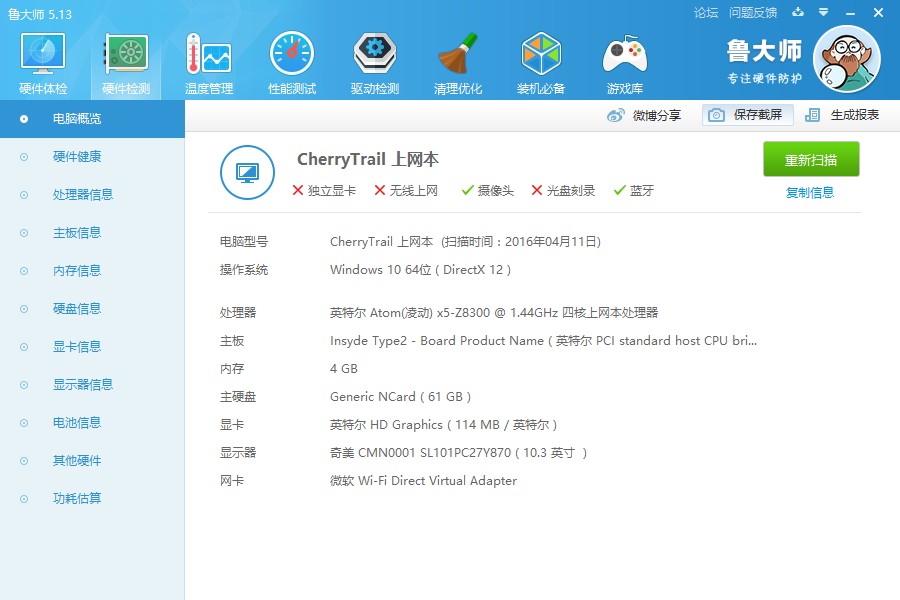Open the 论坛 forum link
The width and height of the screenshot is (900, 600).
[x=706, y=13]
